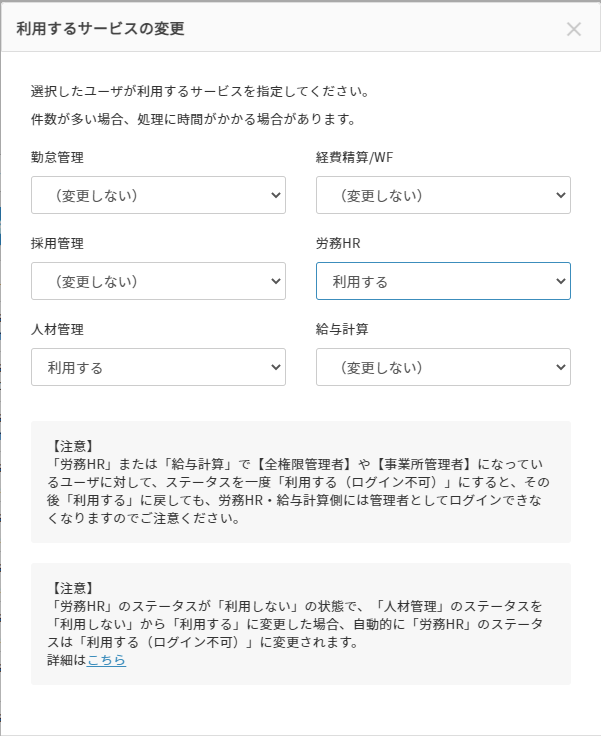This screenshot has height=736, width=601.
Task: Expand the 経費精算/WF service dropdown
Action: click(x=443, y=195)
